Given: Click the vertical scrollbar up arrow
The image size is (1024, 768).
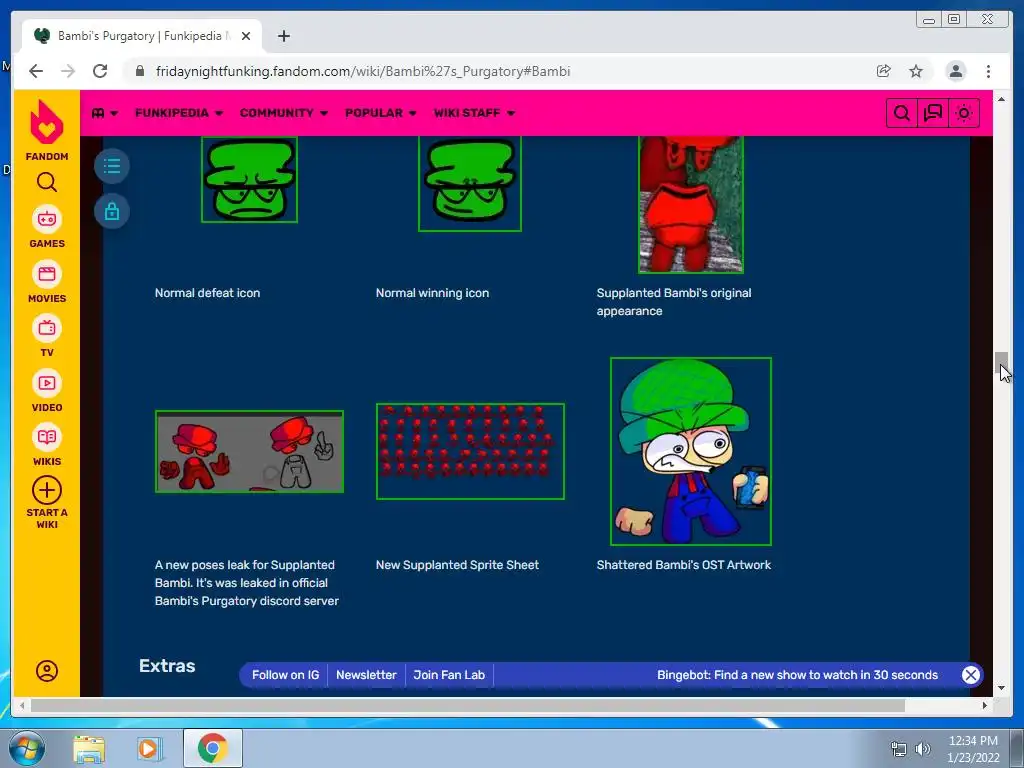Looking at the screenshot, I should pyautogui.click(x=1002, y=99).
